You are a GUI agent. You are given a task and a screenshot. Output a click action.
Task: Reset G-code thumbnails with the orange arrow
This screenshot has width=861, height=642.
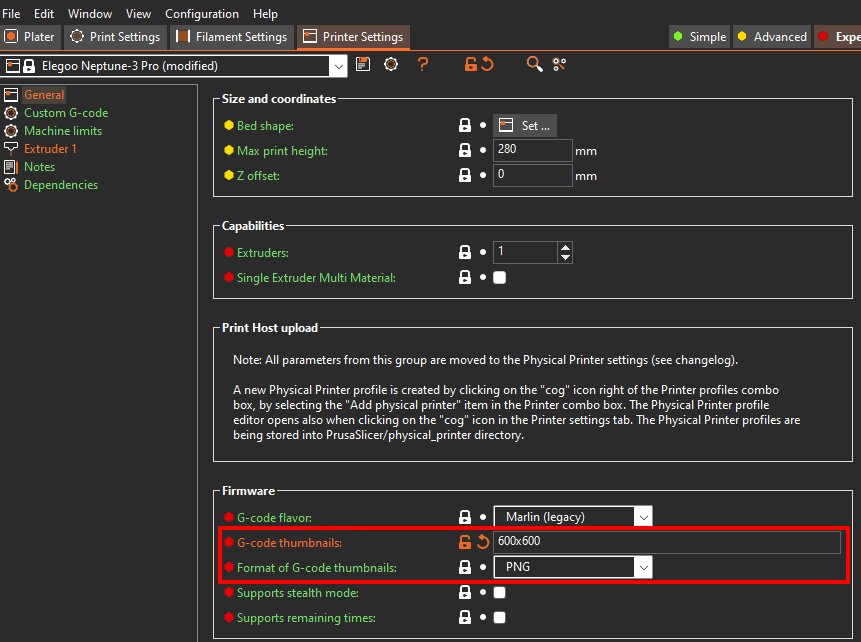click(482, 542)
